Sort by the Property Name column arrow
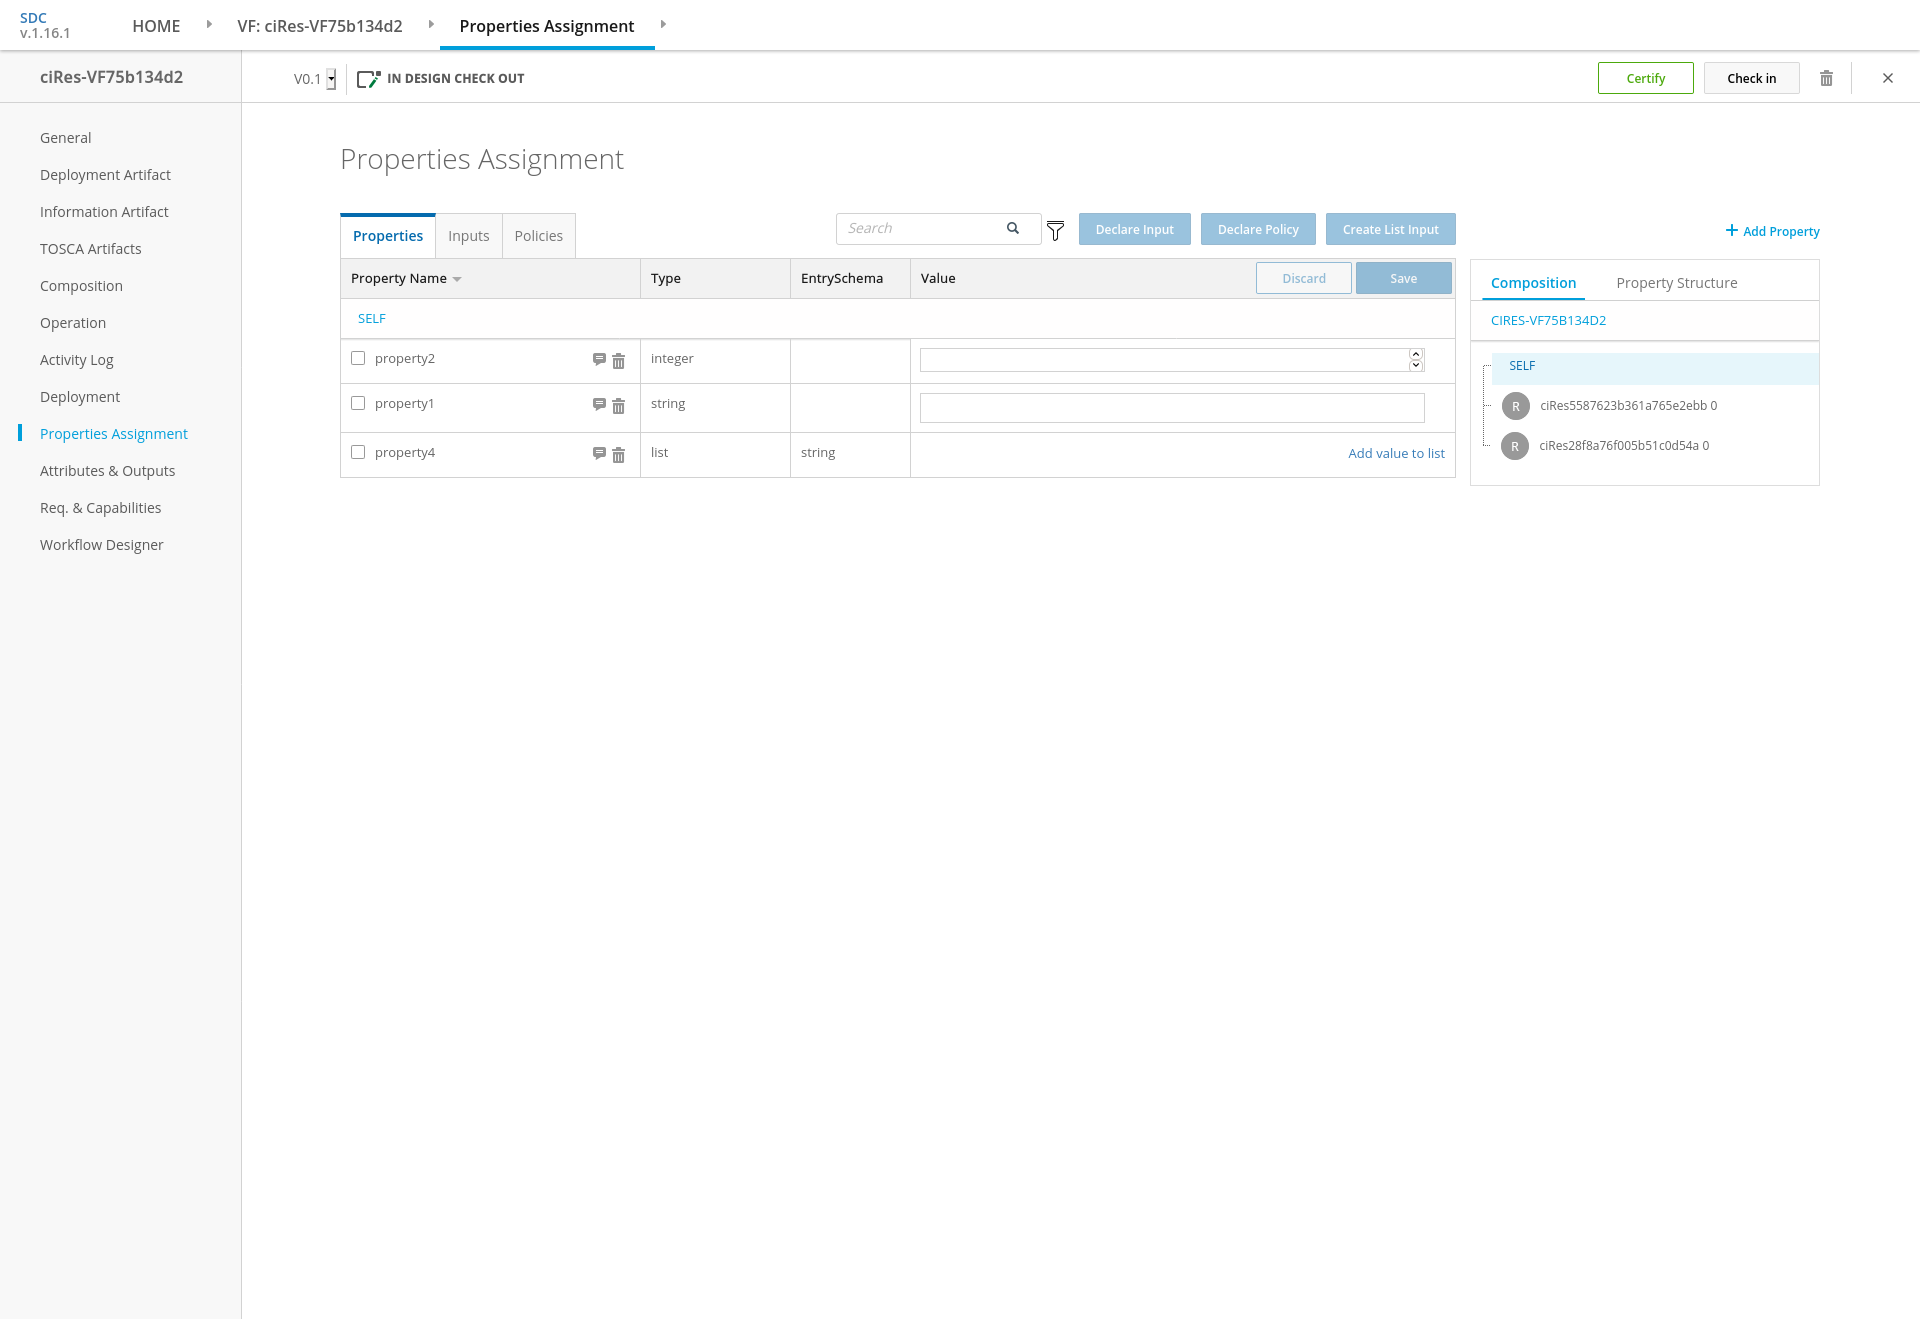 pos(457,279)
